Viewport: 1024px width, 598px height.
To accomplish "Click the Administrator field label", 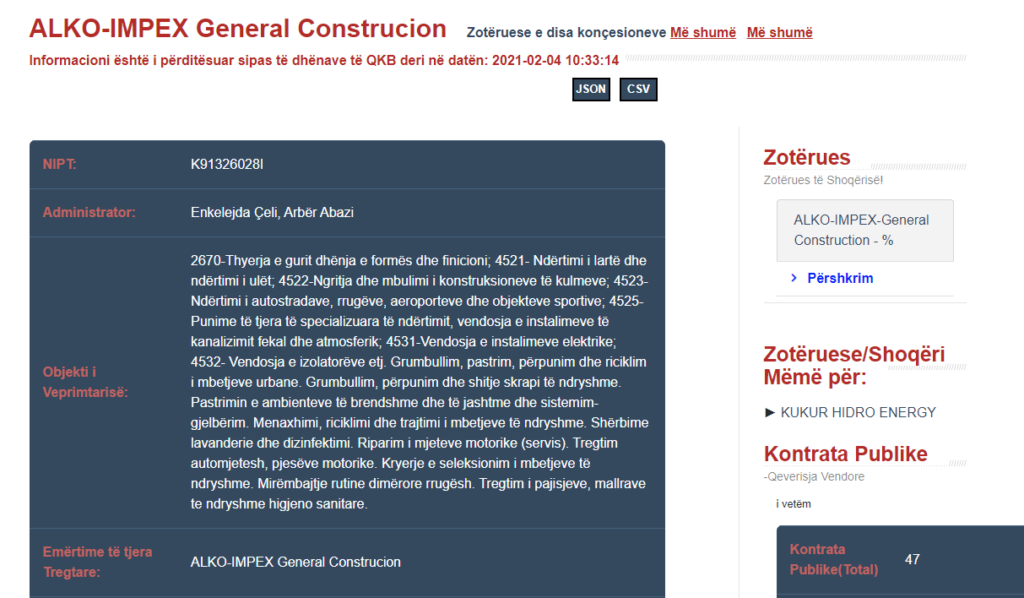I will point(89,213).
